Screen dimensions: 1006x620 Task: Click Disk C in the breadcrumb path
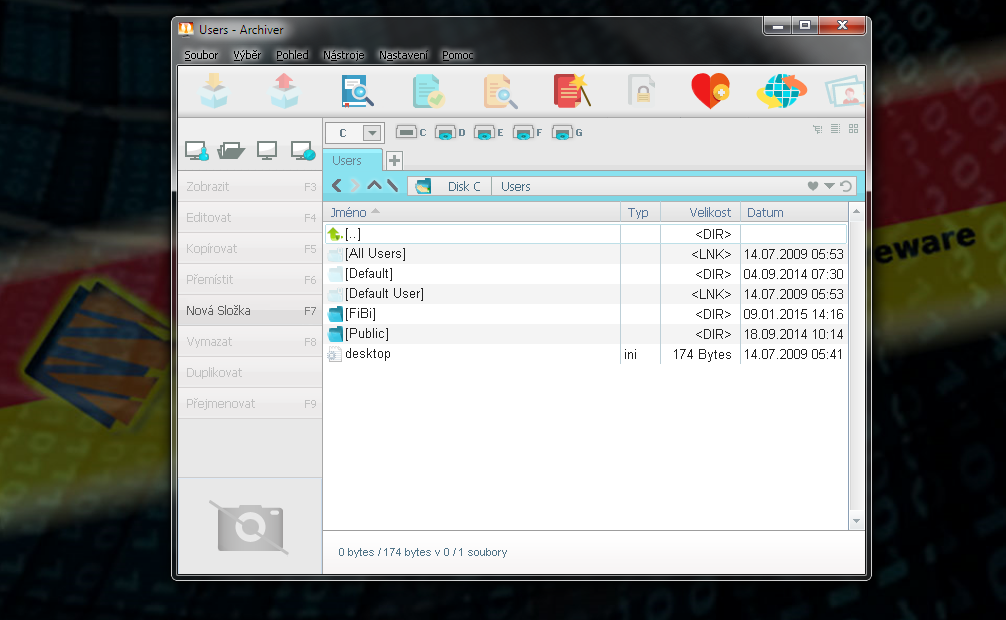coord(463,186)
